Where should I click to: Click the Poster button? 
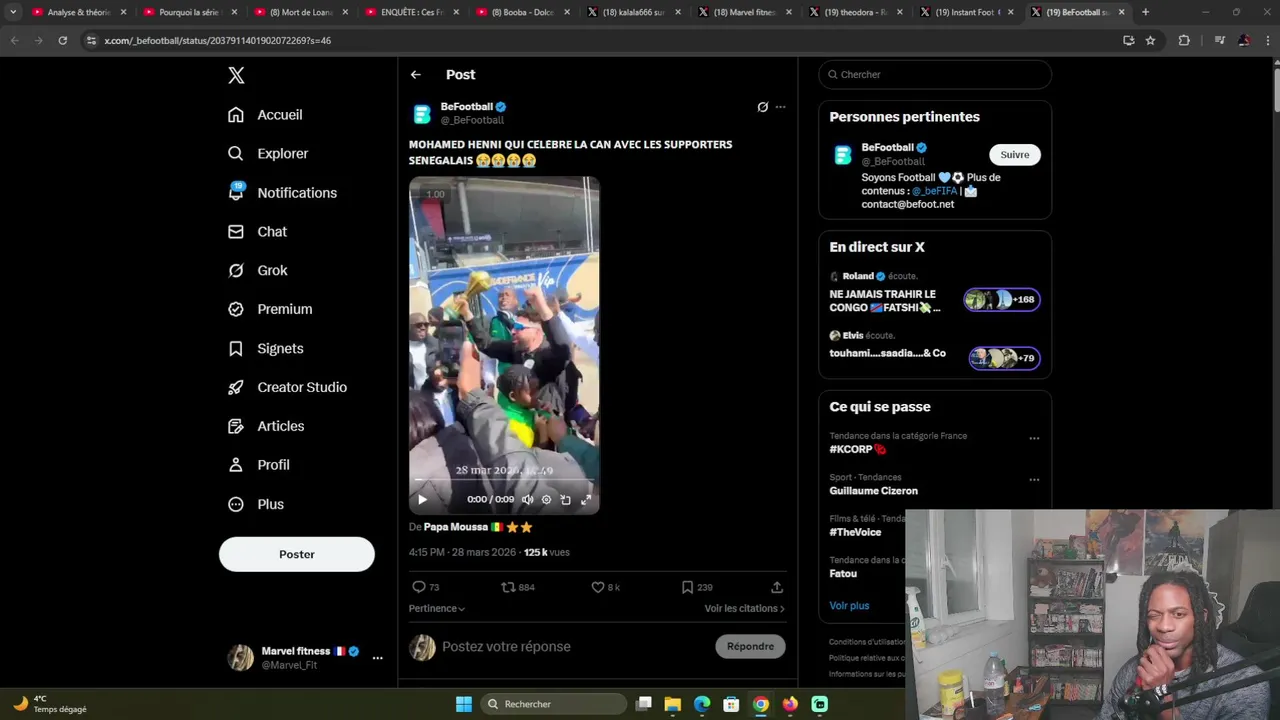[297, 554]
